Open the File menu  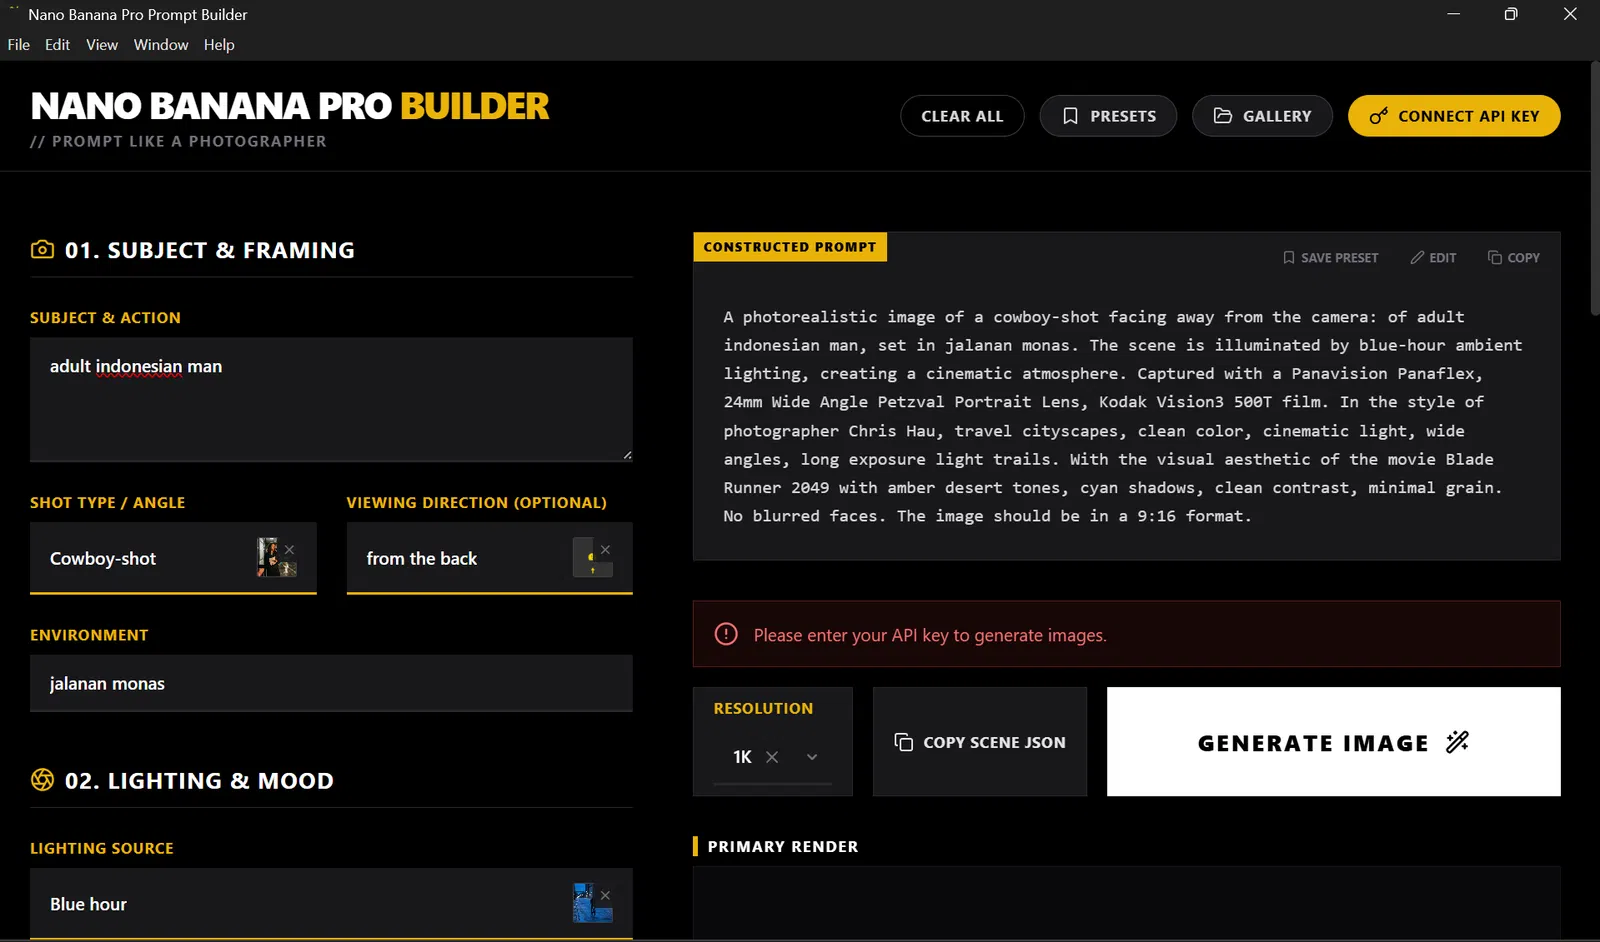coord(19,45)
